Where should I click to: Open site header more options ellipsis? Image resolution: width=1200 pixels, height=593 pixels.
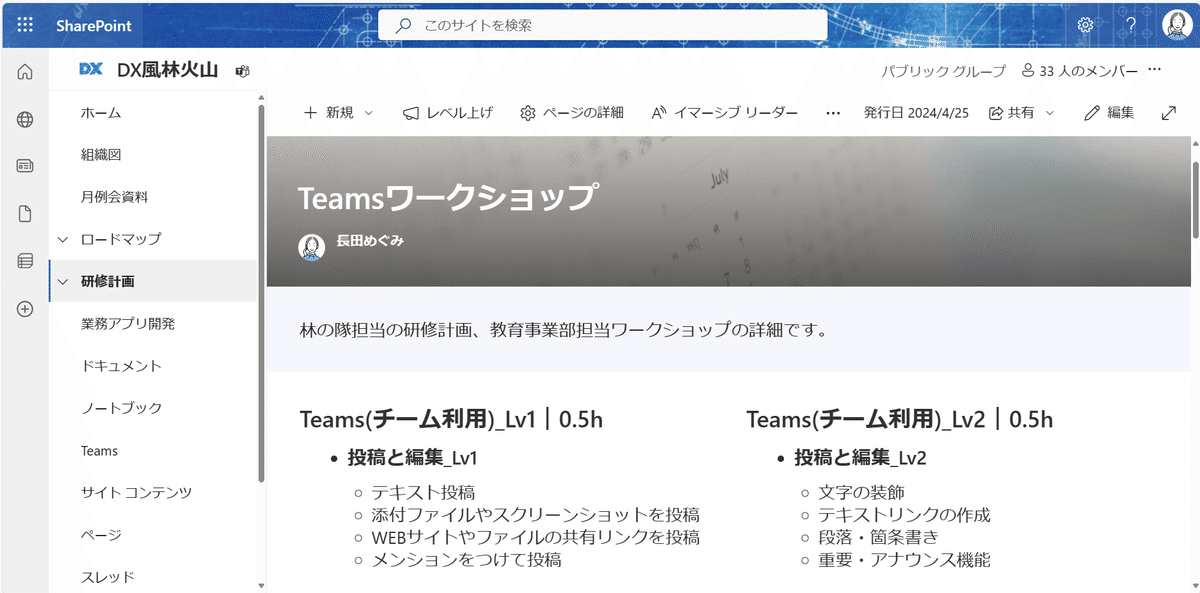pyautogui.click(x=1155, y=70)
